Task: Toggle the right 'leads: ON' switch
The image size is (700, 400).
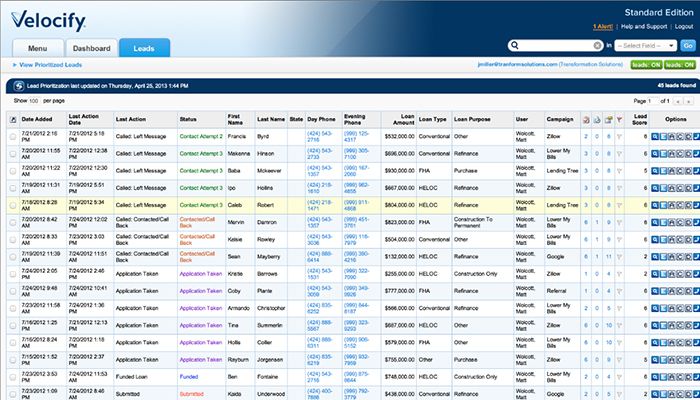Action: [679, 65]
